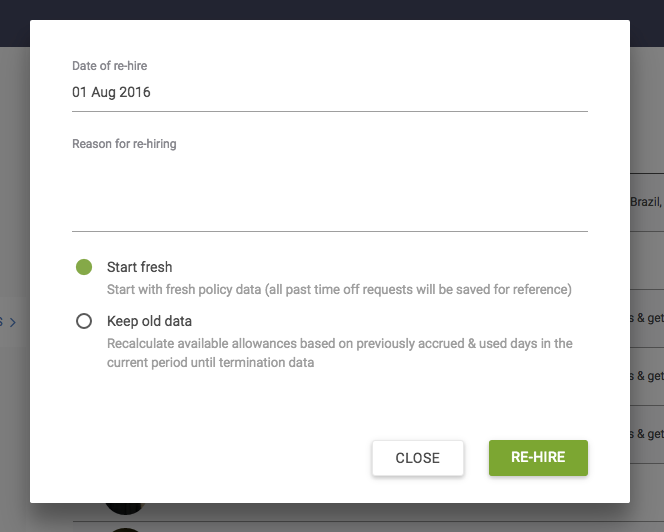Select the Keep old data radio button
Screen dimensions: 664x532
(84, 321)
